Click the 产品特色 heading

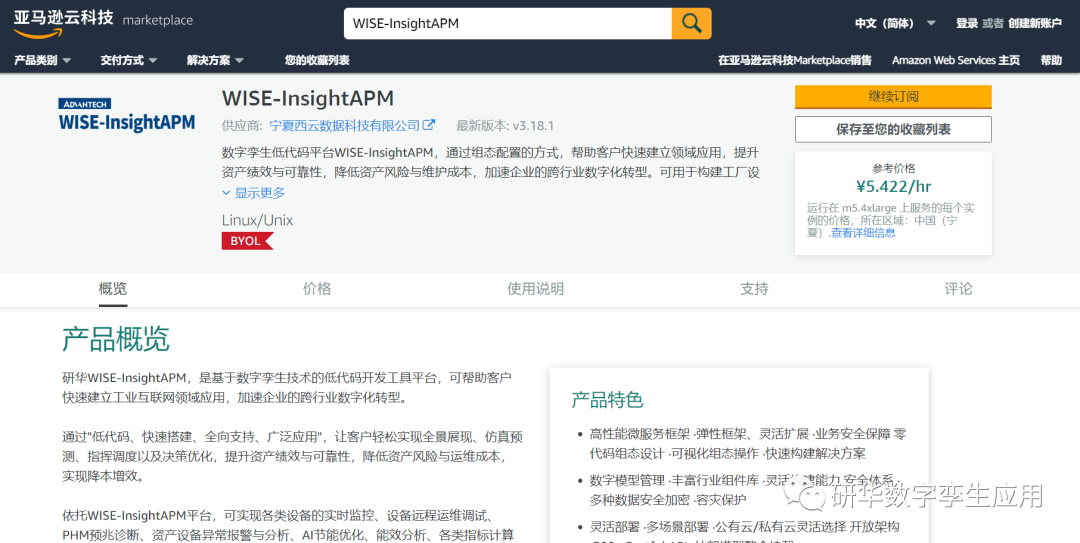[x=607, y=400]
